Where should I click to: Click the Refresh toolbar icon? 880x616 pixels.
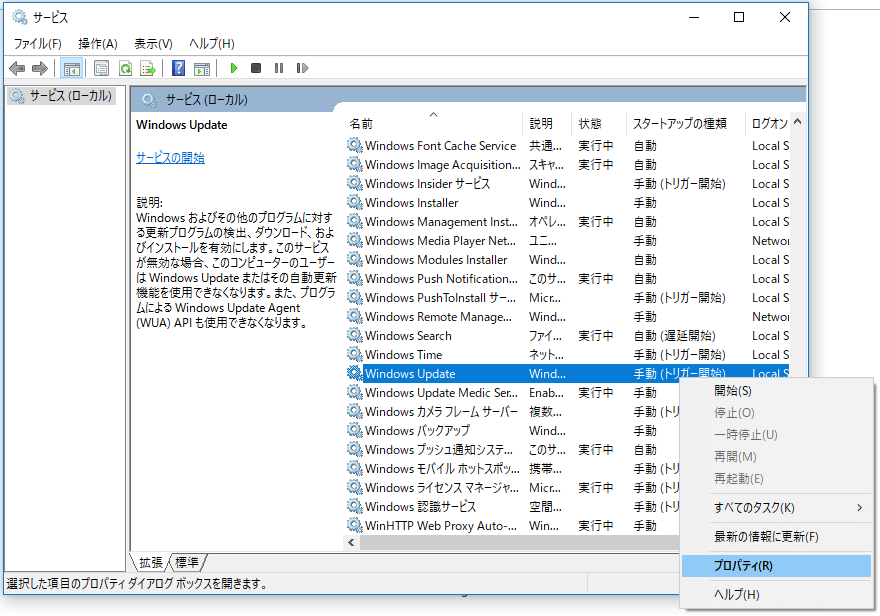125,68
